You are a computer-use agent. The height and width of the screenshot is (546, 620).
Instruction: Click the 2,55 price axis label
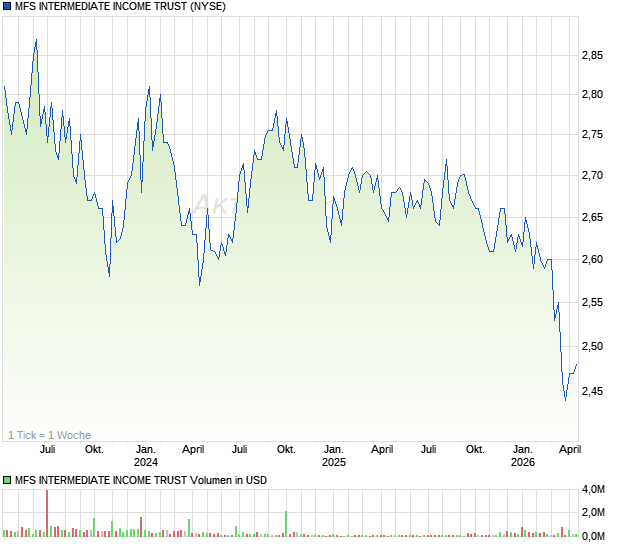tap(592, 302)
